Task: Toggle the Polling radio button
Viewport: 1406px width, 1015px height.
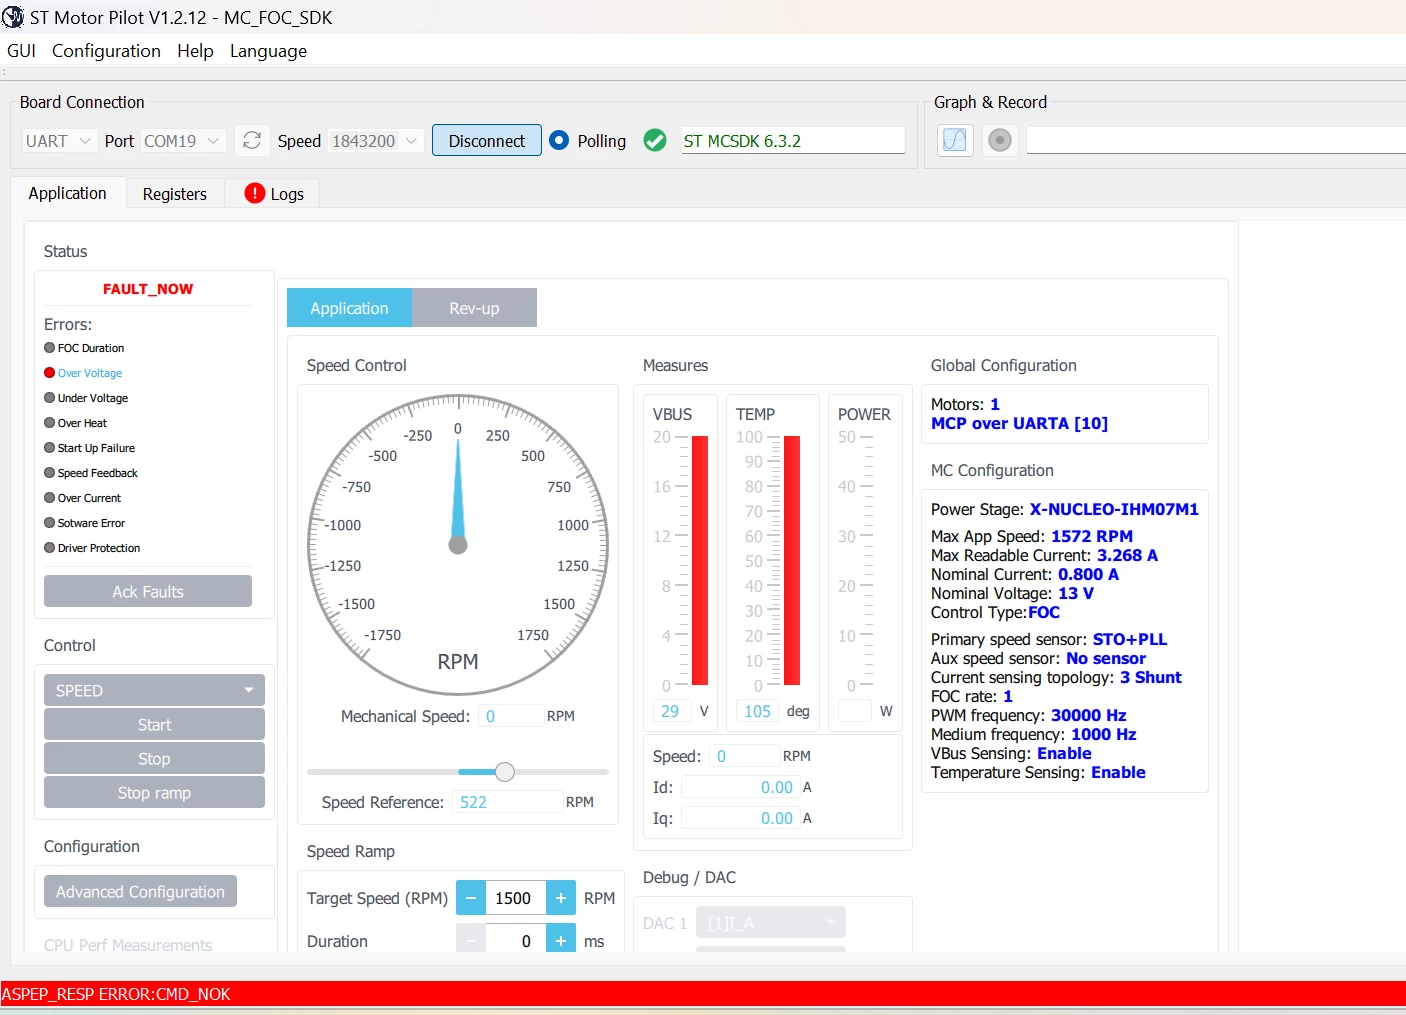Action: tap(559, 141)
